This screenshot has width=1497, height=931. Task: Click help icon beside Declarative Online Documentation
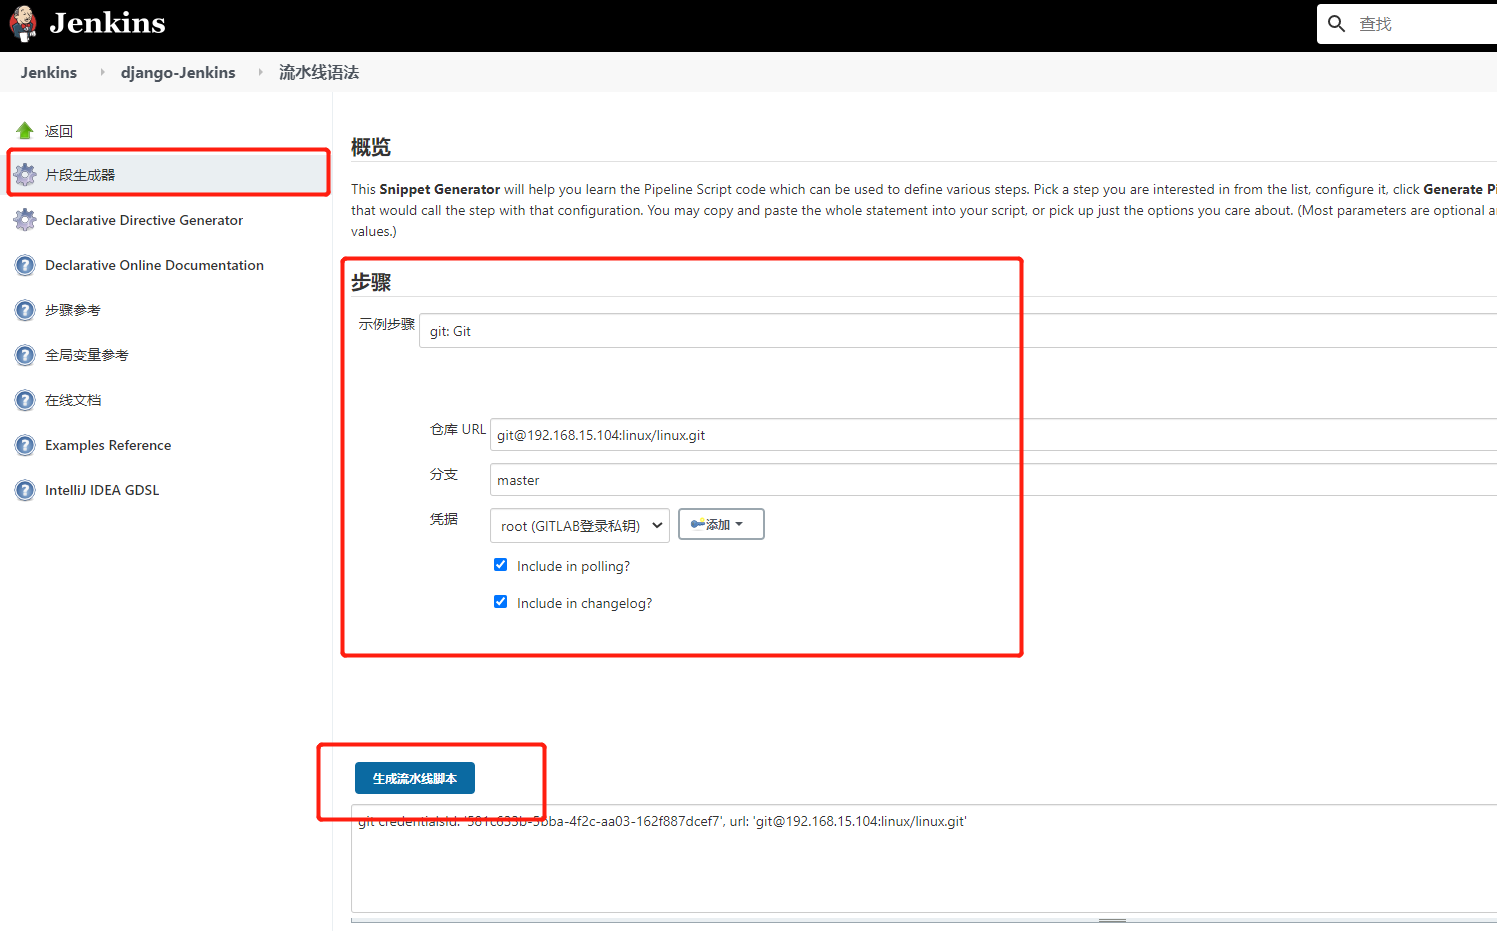click(x=25, y=265)
